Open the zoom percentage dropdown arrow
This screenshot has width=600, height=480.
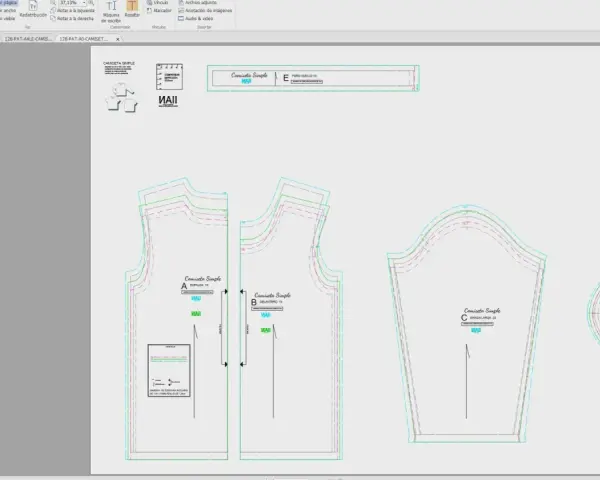click(84, 3)
